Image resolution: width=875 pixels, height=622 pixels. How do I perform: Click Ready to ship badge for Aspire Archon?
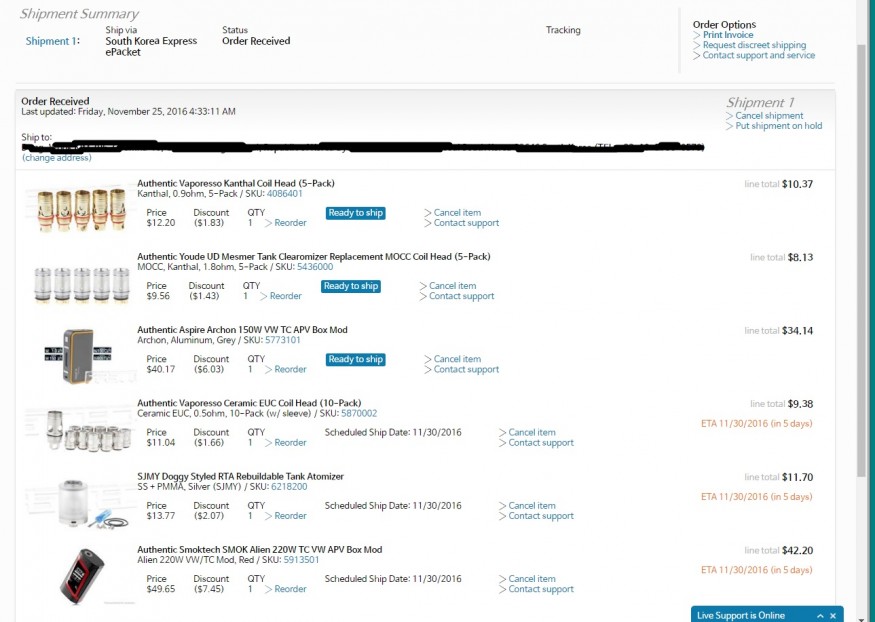pyautogui.click(x=355, y=359)
